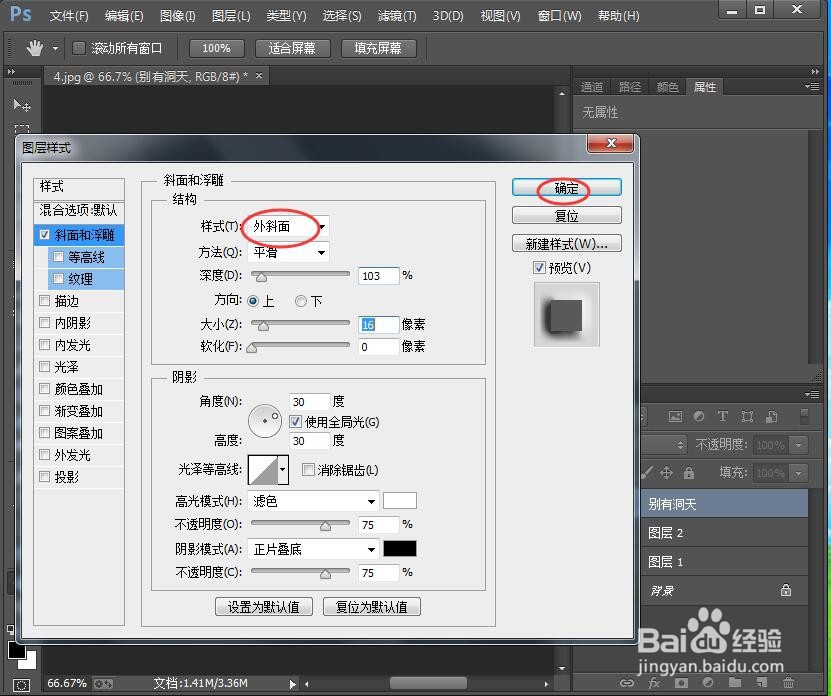Open 阴影模式 dropdown showing 正片叠底
The height and width of the screenshot is (696, 831).
point(313,549)
